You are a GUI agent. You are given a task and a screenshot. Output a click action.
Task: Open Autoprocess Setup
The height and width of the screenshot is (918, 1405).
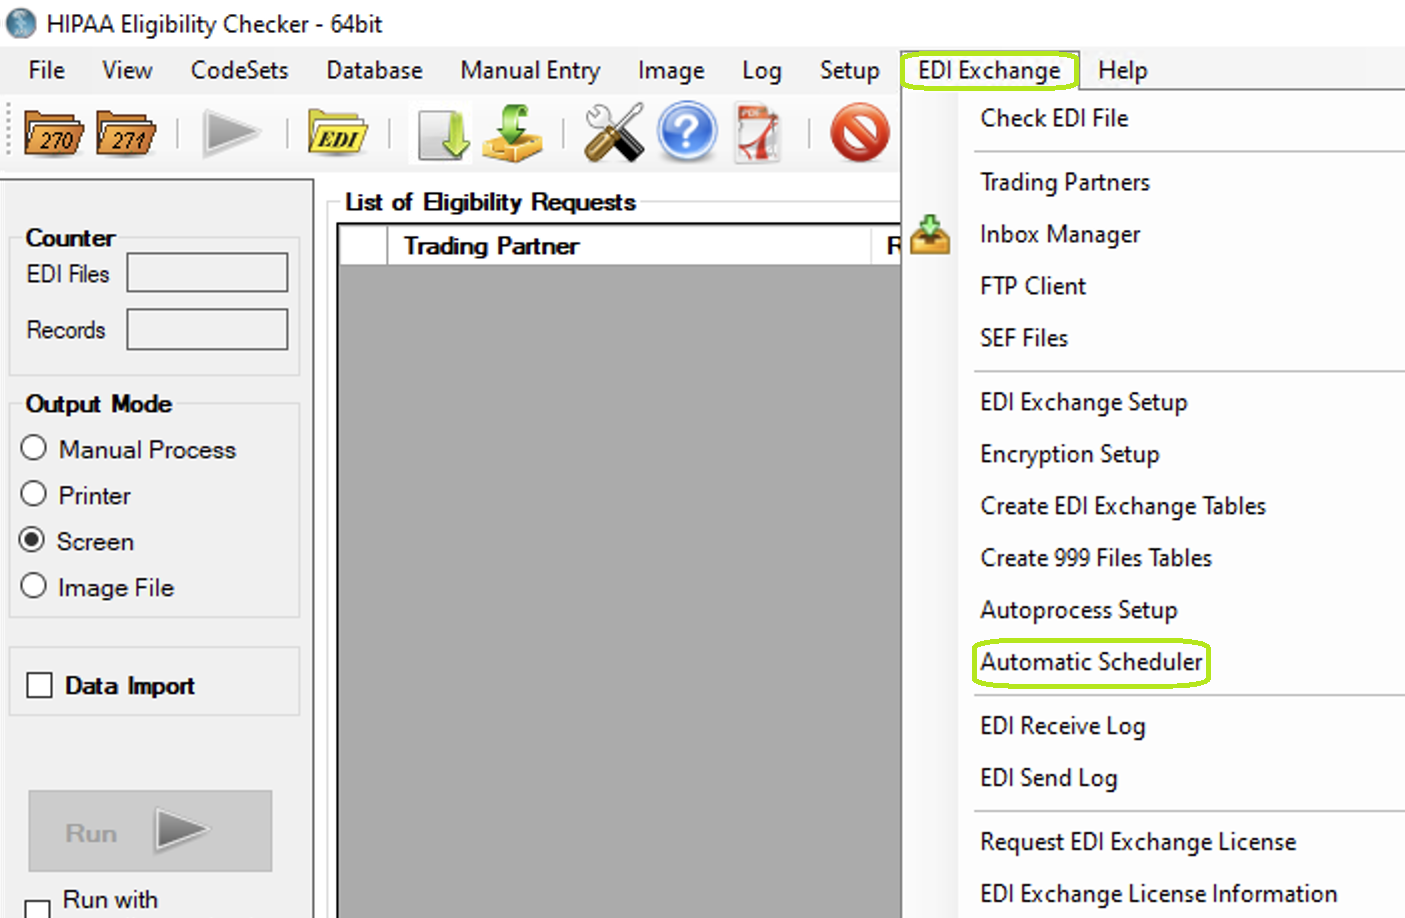tap(1079, 610)
